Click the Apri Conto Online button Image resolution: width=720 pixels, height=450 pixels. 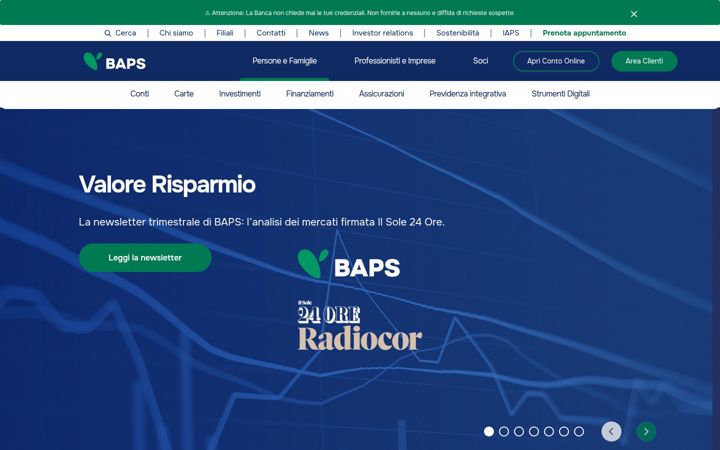pos(556,61)
